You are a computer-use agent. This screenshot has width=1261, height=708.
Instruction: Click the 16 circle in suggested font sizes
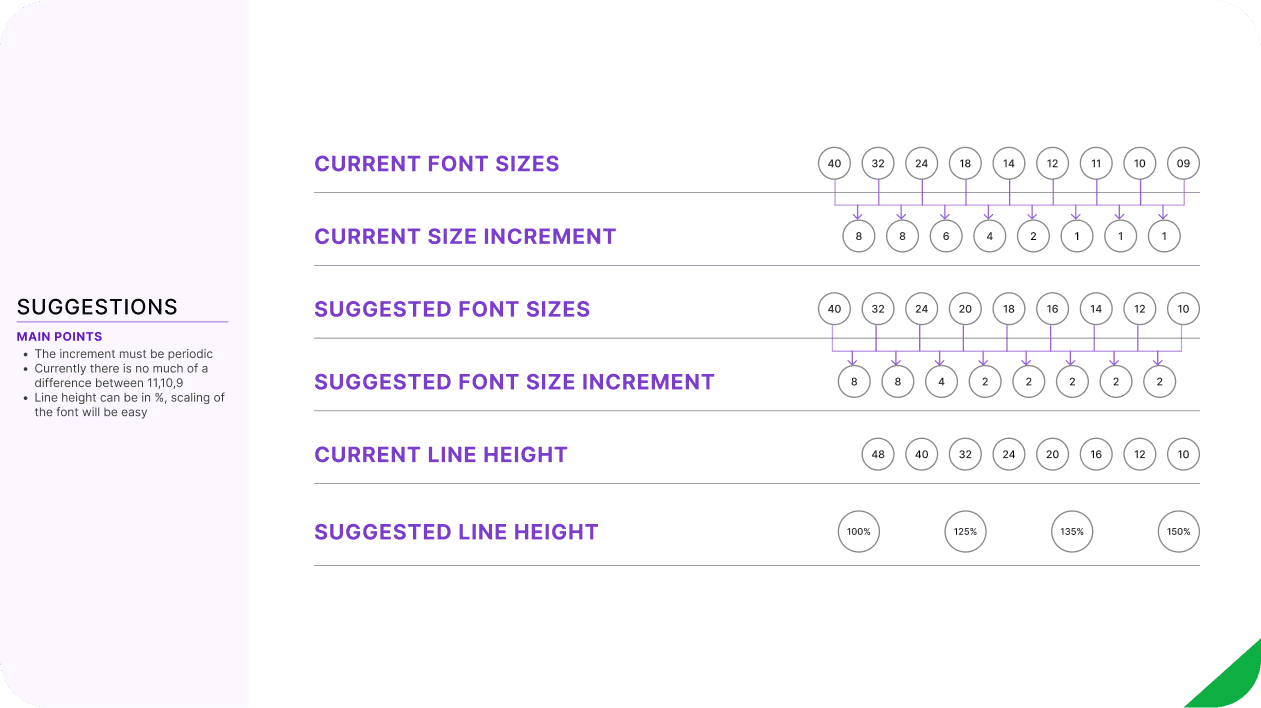(1052, 309)
